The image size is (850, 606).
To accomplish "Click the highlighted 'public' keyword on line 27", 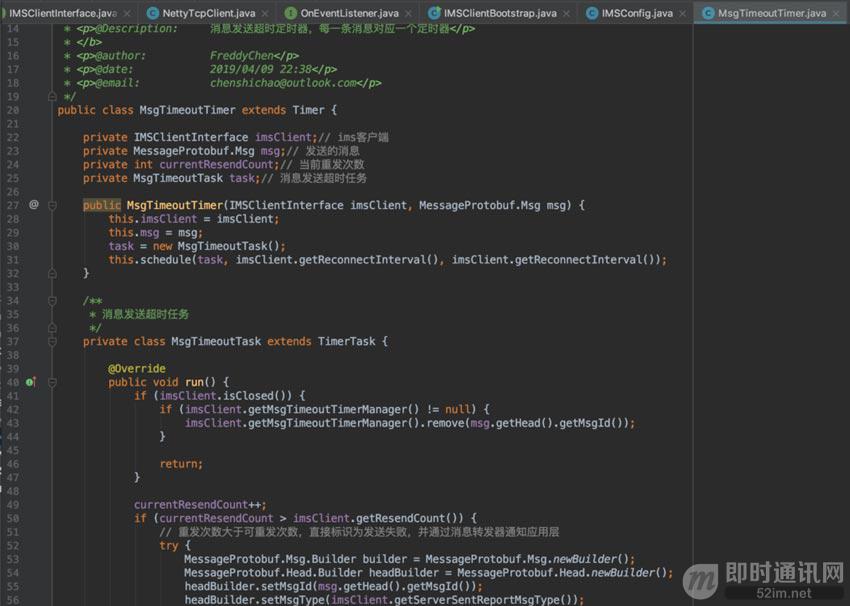I will (x=101, y=205).
